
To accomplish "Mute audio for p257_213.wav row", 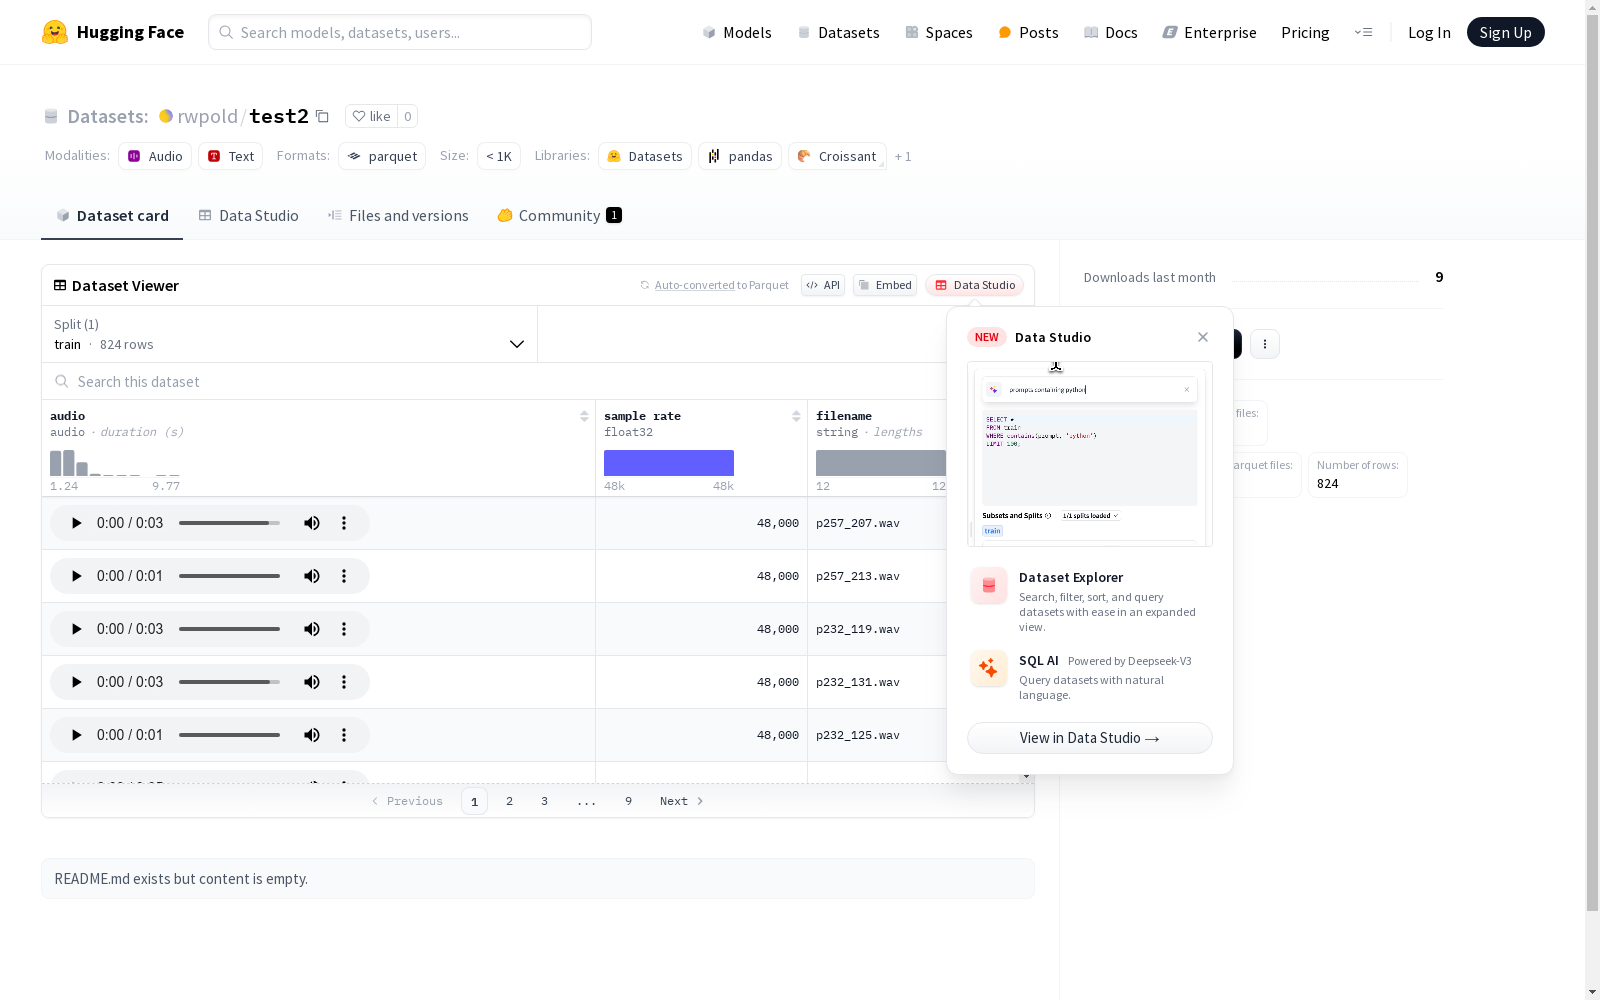I will (x=312, y=576).
